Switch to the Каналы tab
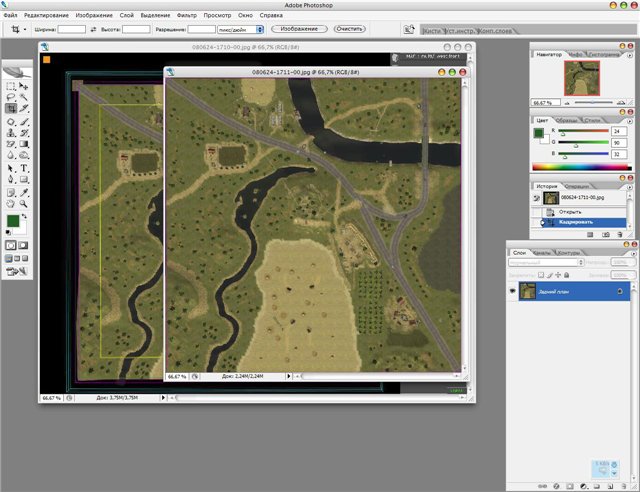 tap(542, 253)
